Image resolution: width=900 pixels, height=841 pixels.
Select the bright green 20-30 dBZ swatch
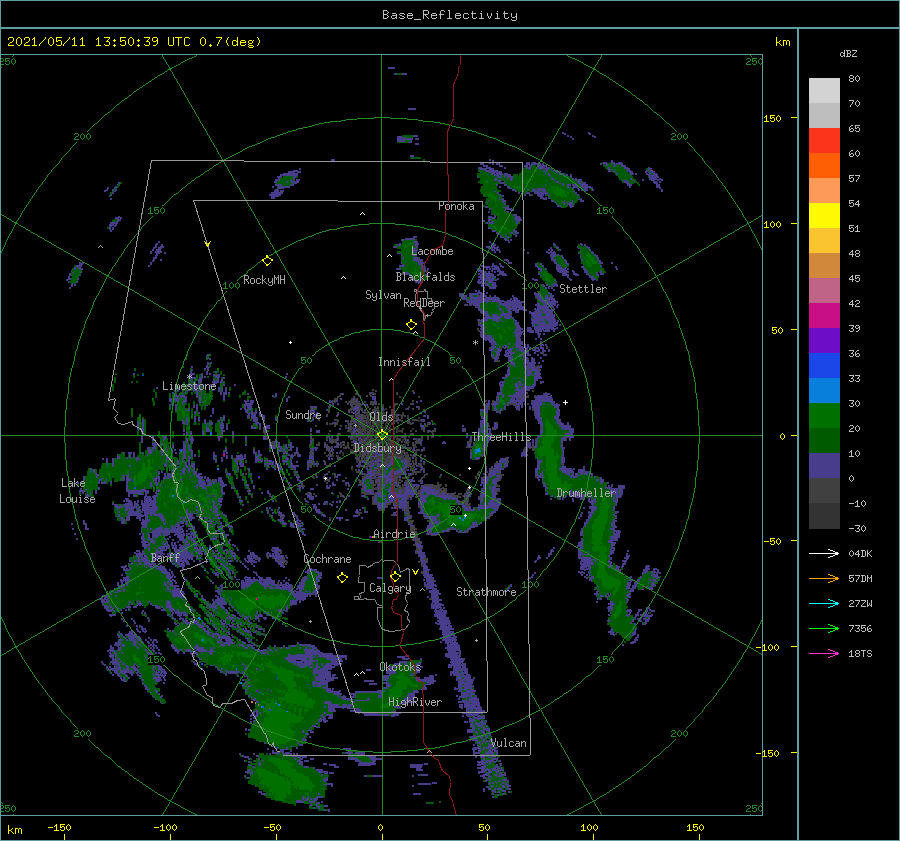(824, 416)
